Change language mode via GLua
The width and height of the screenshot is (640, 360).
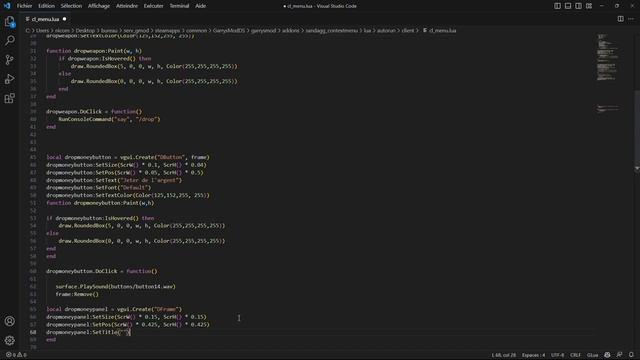[x=592, y=355]
